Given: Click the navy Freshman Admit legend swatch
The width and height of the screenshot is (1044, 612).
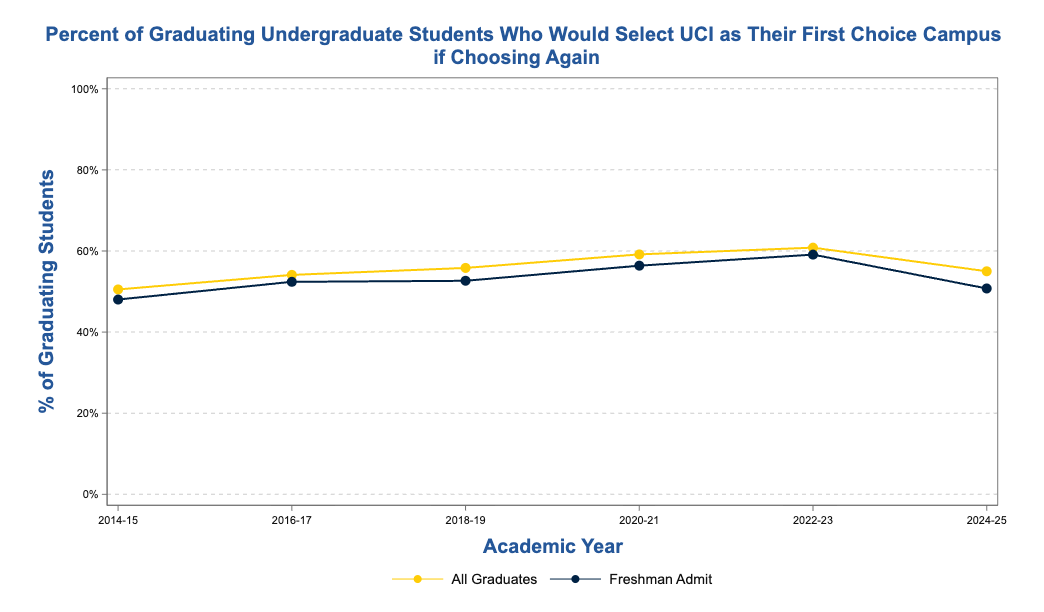Looking at the screenshot, I should (575, 579).
